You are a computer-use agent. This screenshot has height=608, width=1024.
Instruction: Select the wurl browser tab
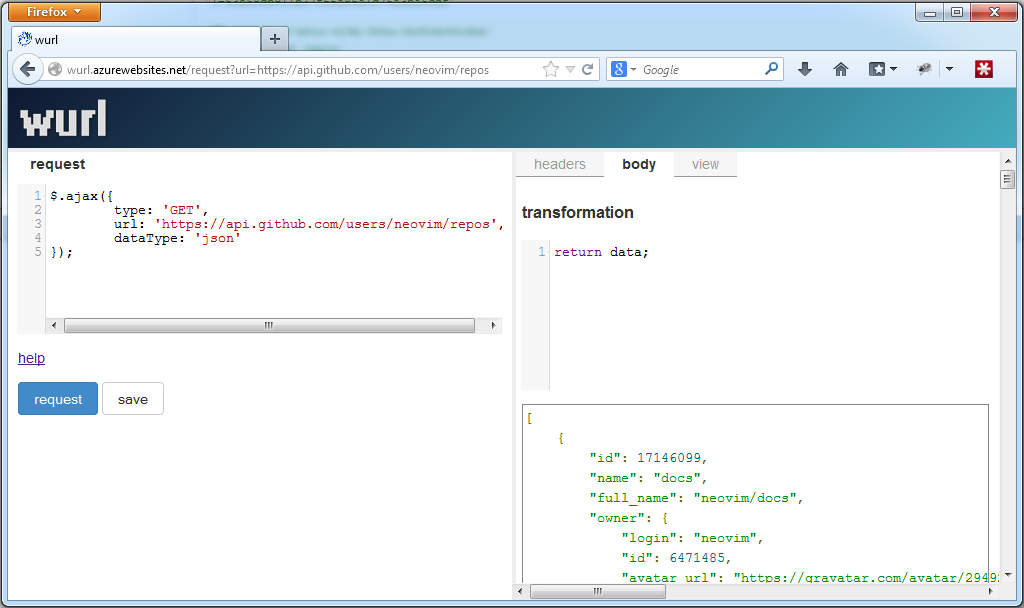[x=136, y=39]
